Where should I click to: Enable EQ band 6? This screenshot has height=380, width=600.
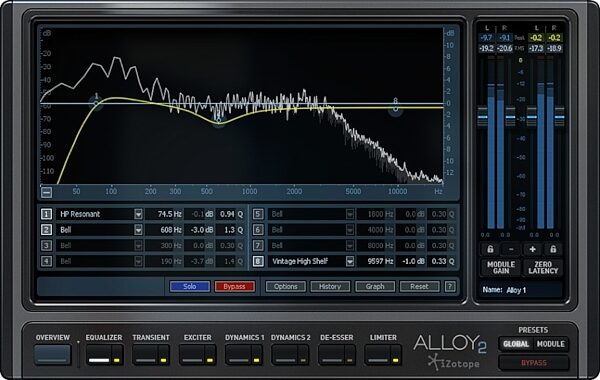[258, 230]
